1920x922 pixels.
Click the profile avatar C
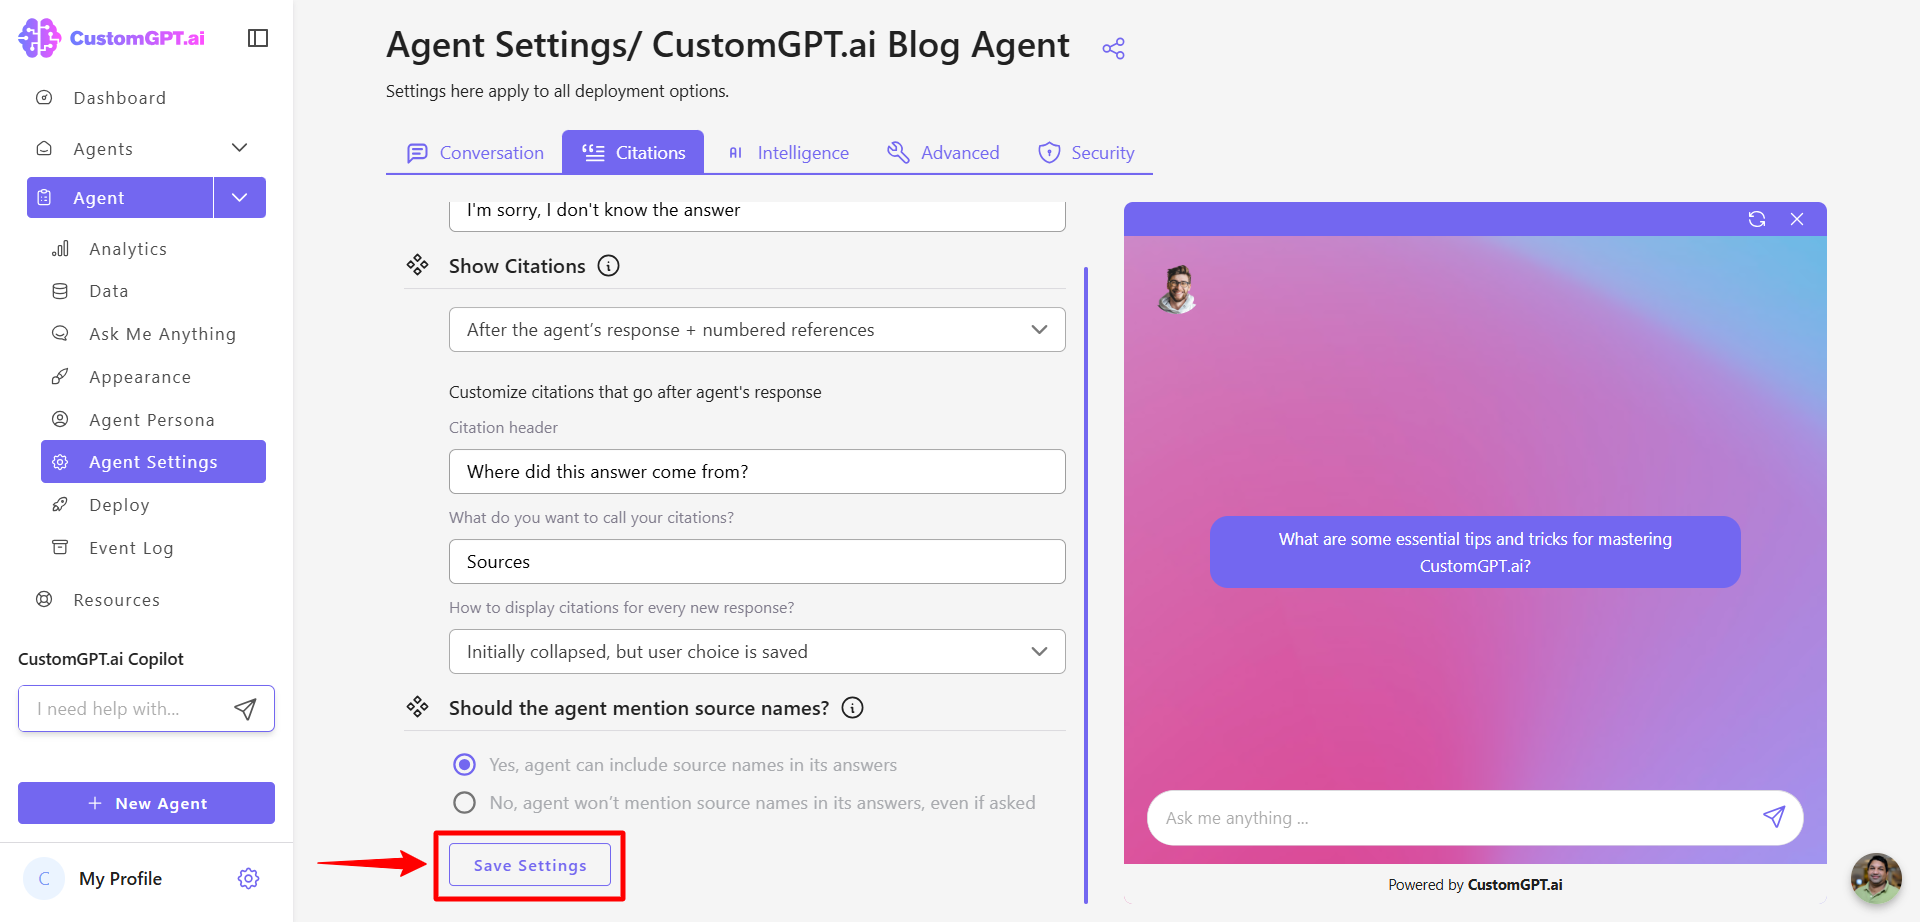(x=44, y=879)
